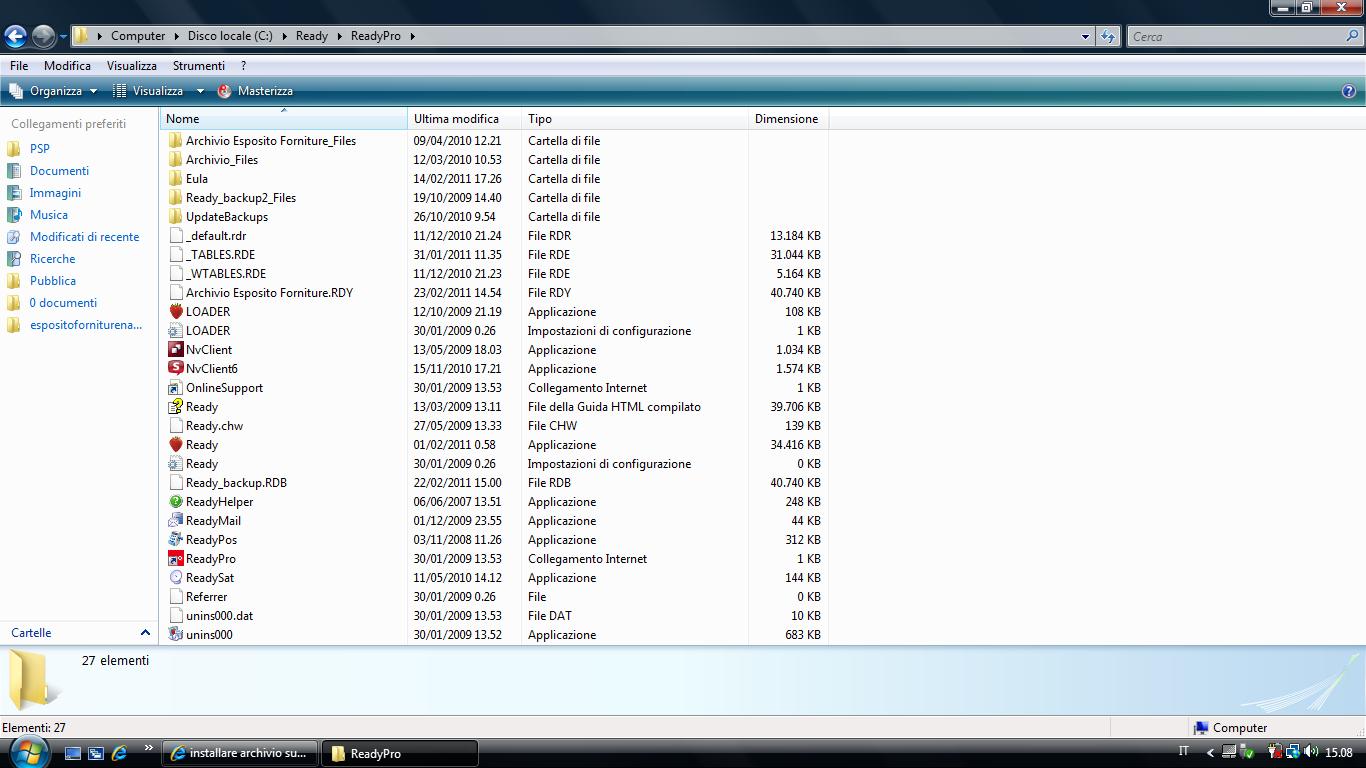Click the Cerca search field
This screenshot has width=1366, height=768.
tap(1237, 37)
